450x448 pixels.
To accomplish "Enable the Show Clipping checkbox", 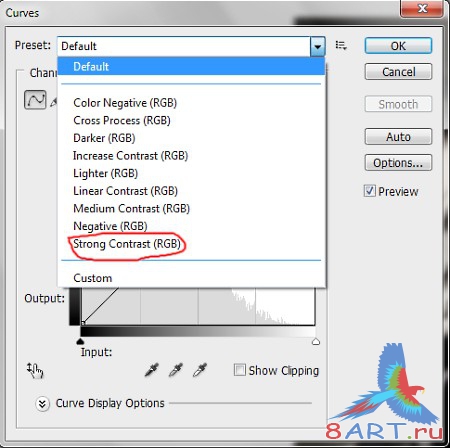I will coord(239,370).
